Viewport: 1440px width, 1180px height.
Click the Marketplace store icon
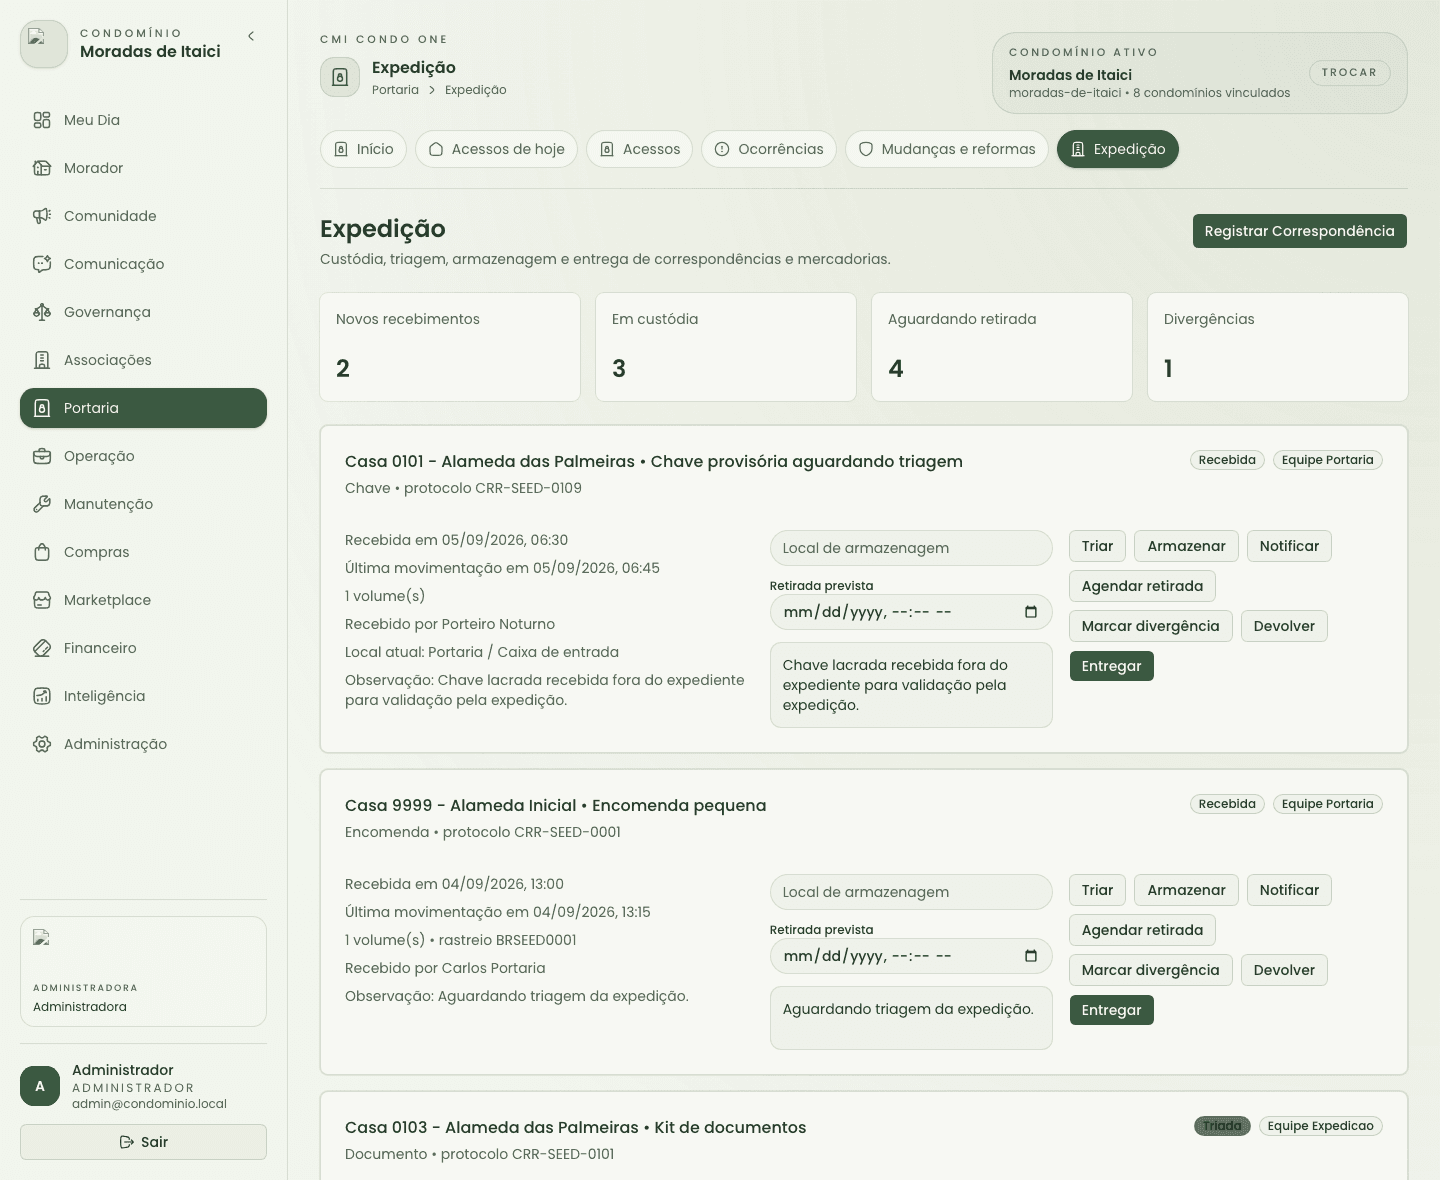pos(42,600)
